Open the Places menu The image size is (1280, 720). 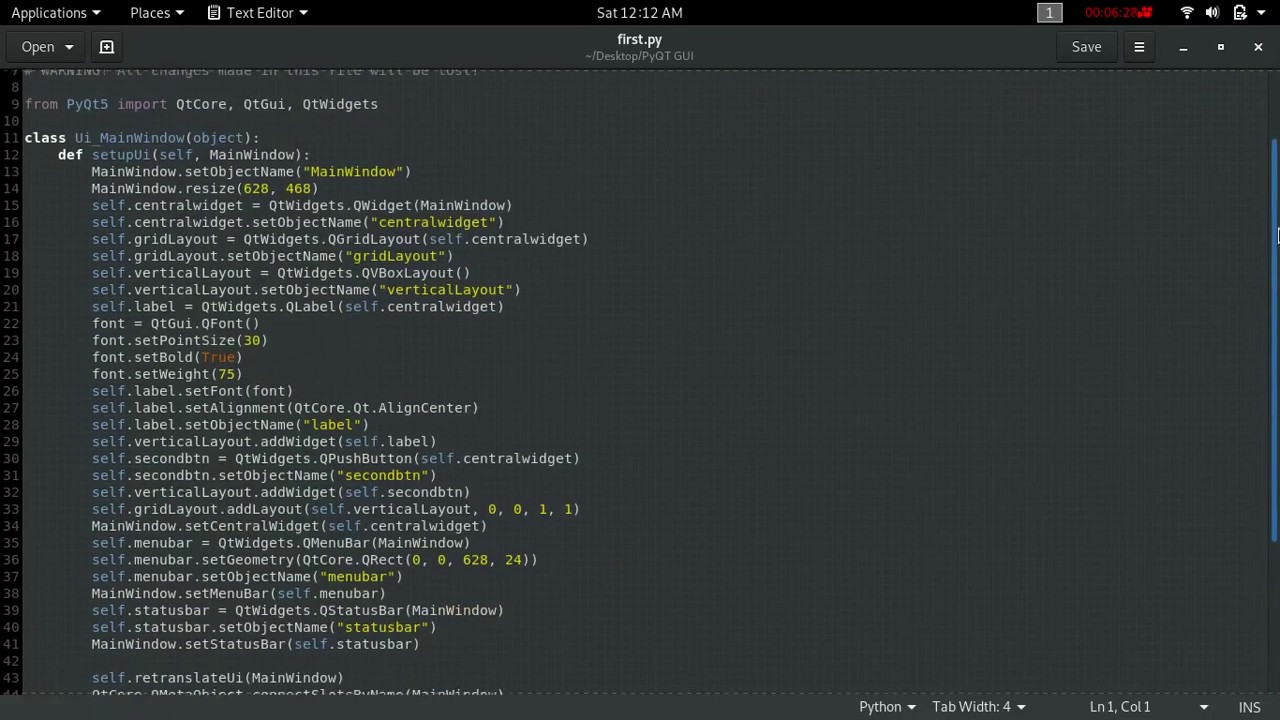[x=157, y=13]
